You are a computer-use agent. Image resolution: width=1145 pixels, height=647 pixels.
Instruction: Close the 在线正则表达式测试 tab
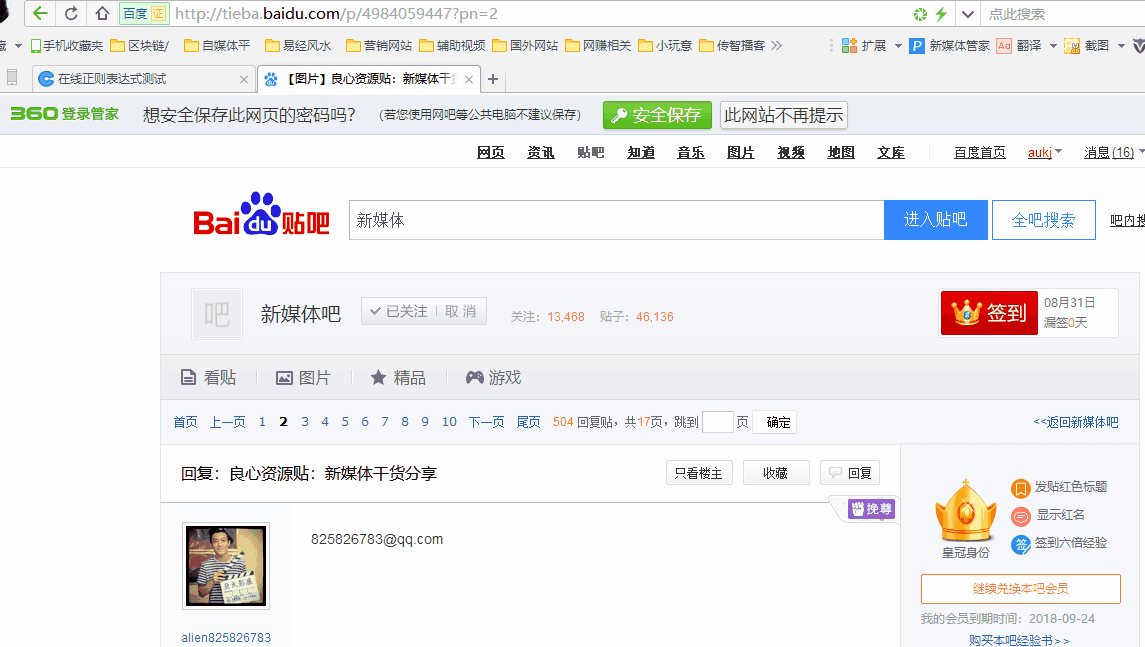click(x=244, y=79)
